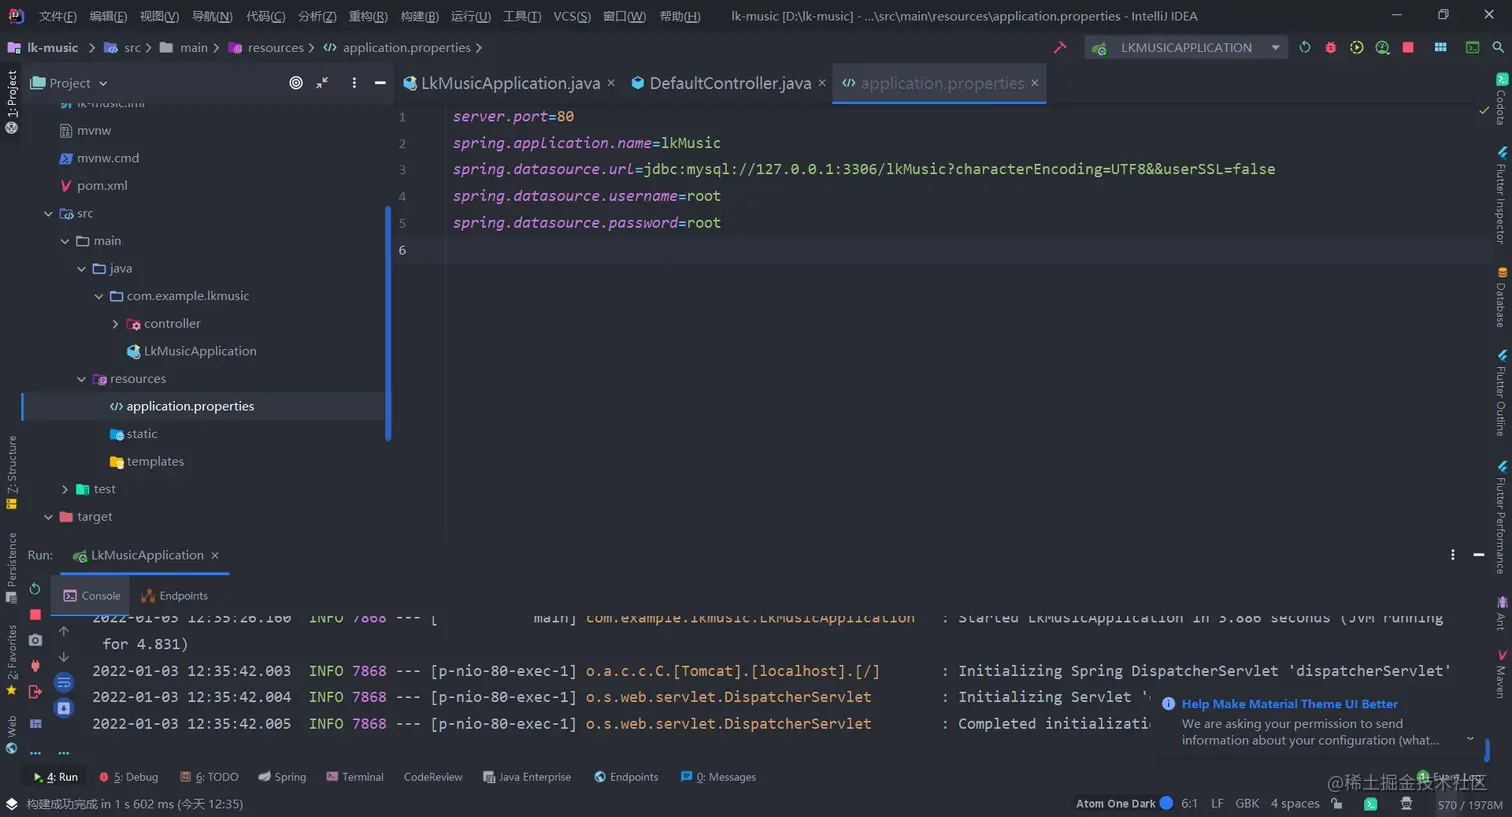Click the read-only lock icon in status bar
Screen dimensions: 1512x817
[1337, 804]
